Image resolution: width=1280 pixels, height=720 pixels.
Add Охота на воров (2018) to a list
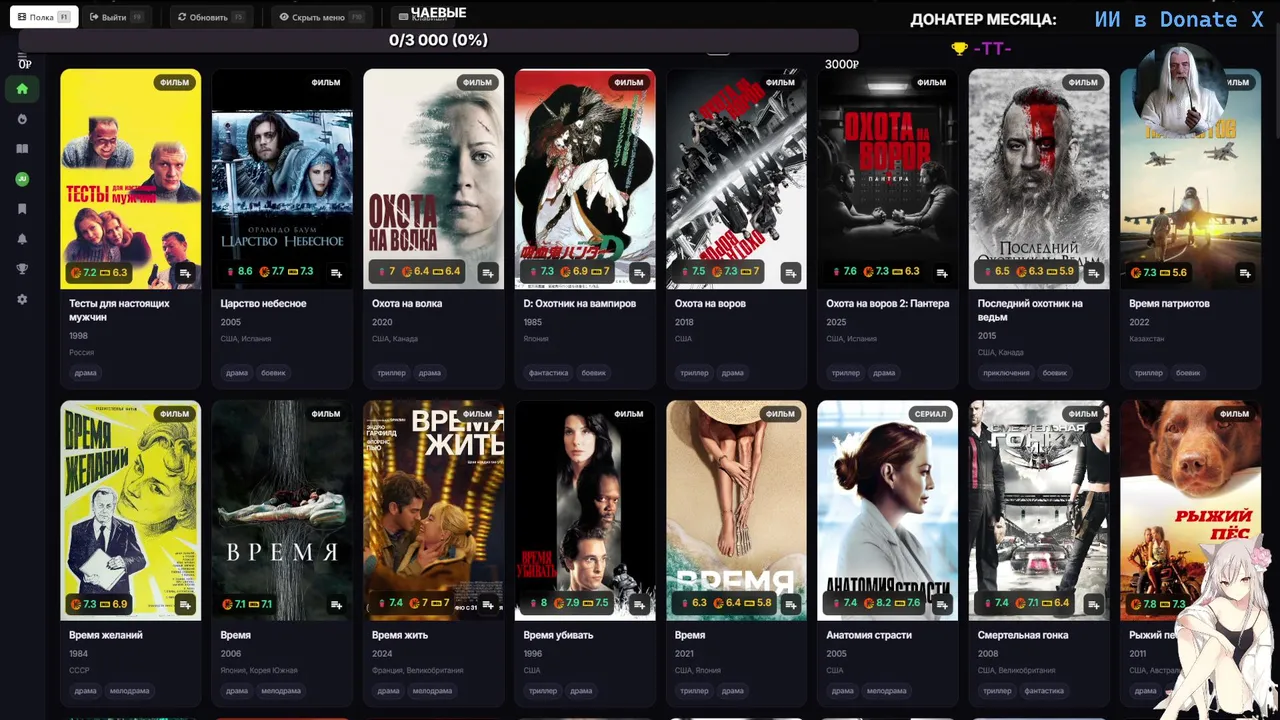791,273
